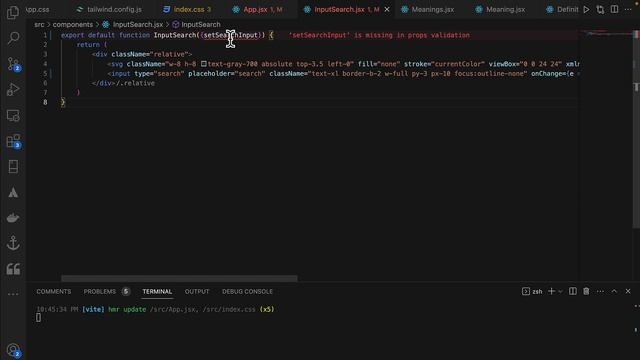Image resolution: width=640 pixels, height=360 pixels.
Task: Open changes compare icon in editor toolbar
Action: click(x=600, y=9)
